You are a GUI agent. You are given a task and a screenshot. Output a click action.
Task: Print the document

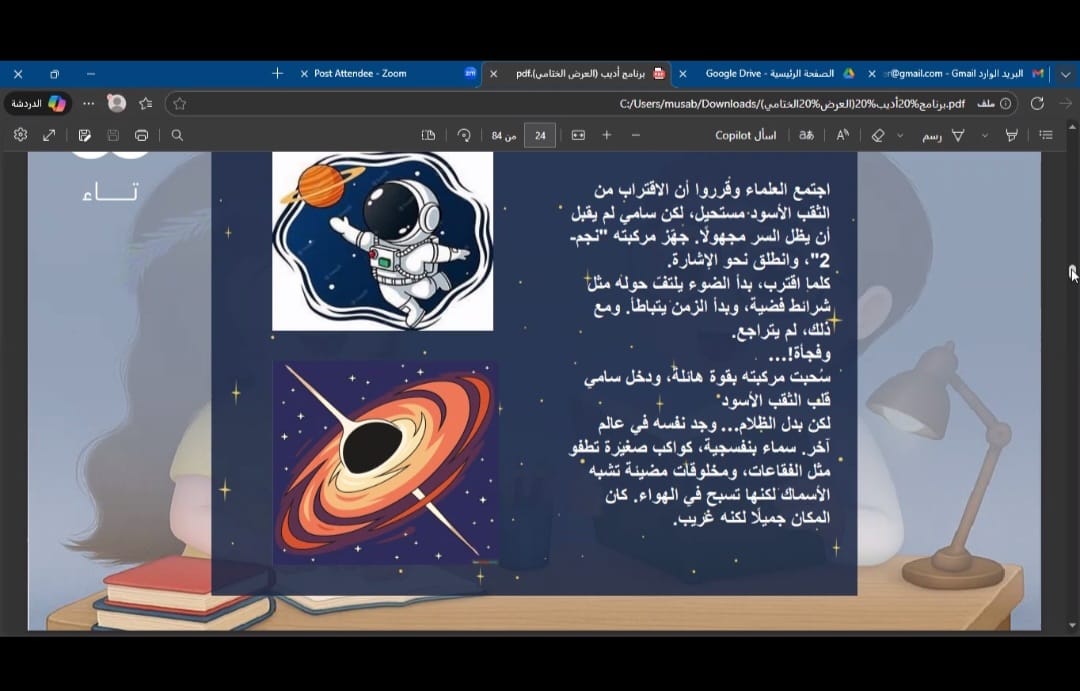point(143,135)
